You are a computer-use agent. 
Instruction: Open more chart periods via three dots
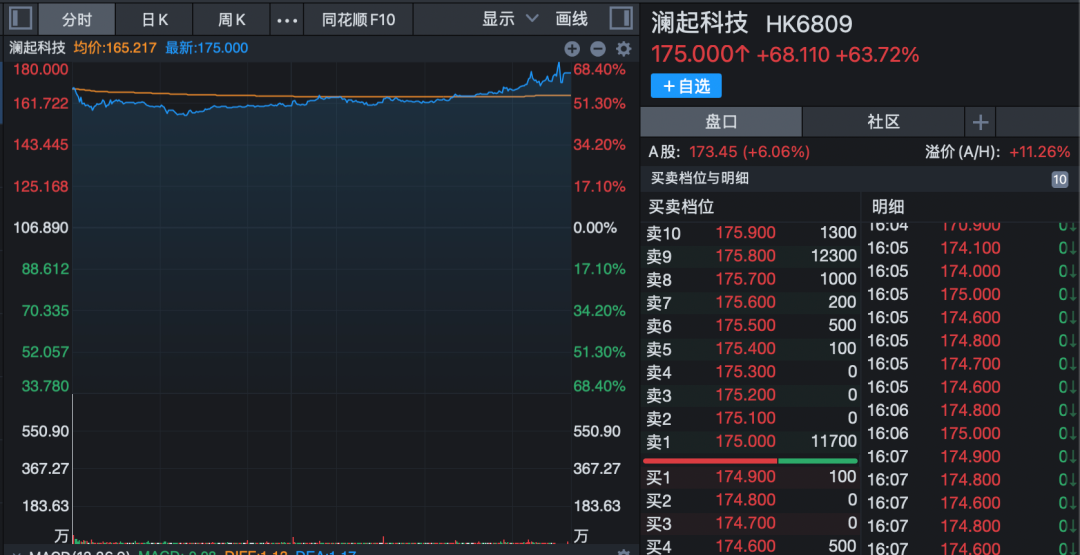click(x=287, y=20)
